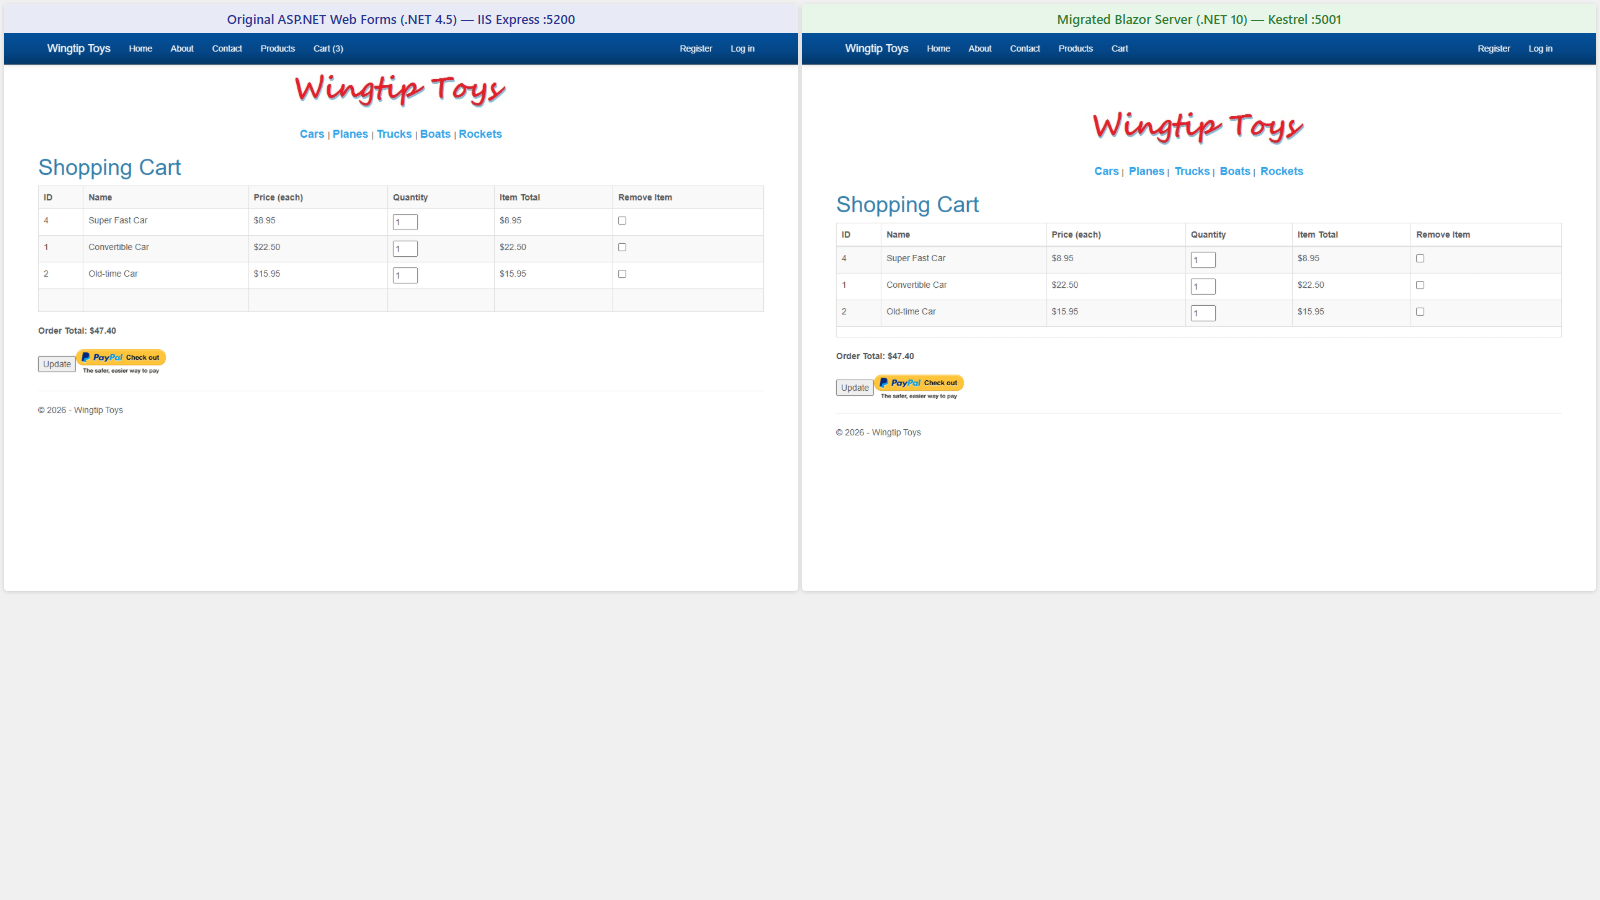Select Old-time Car quantity field on Blazor

click(1202, 312)
